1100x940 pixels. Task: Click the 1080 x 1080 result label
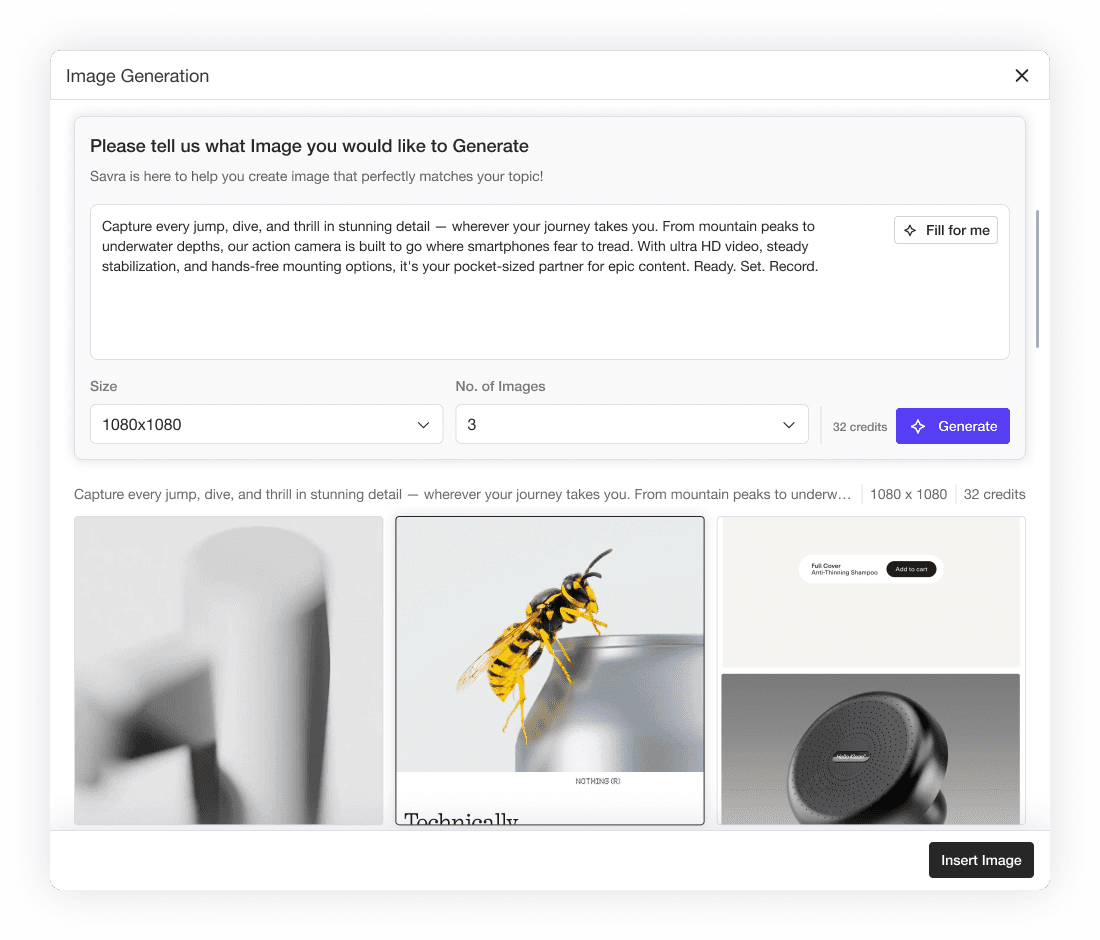tap(908, 495)
